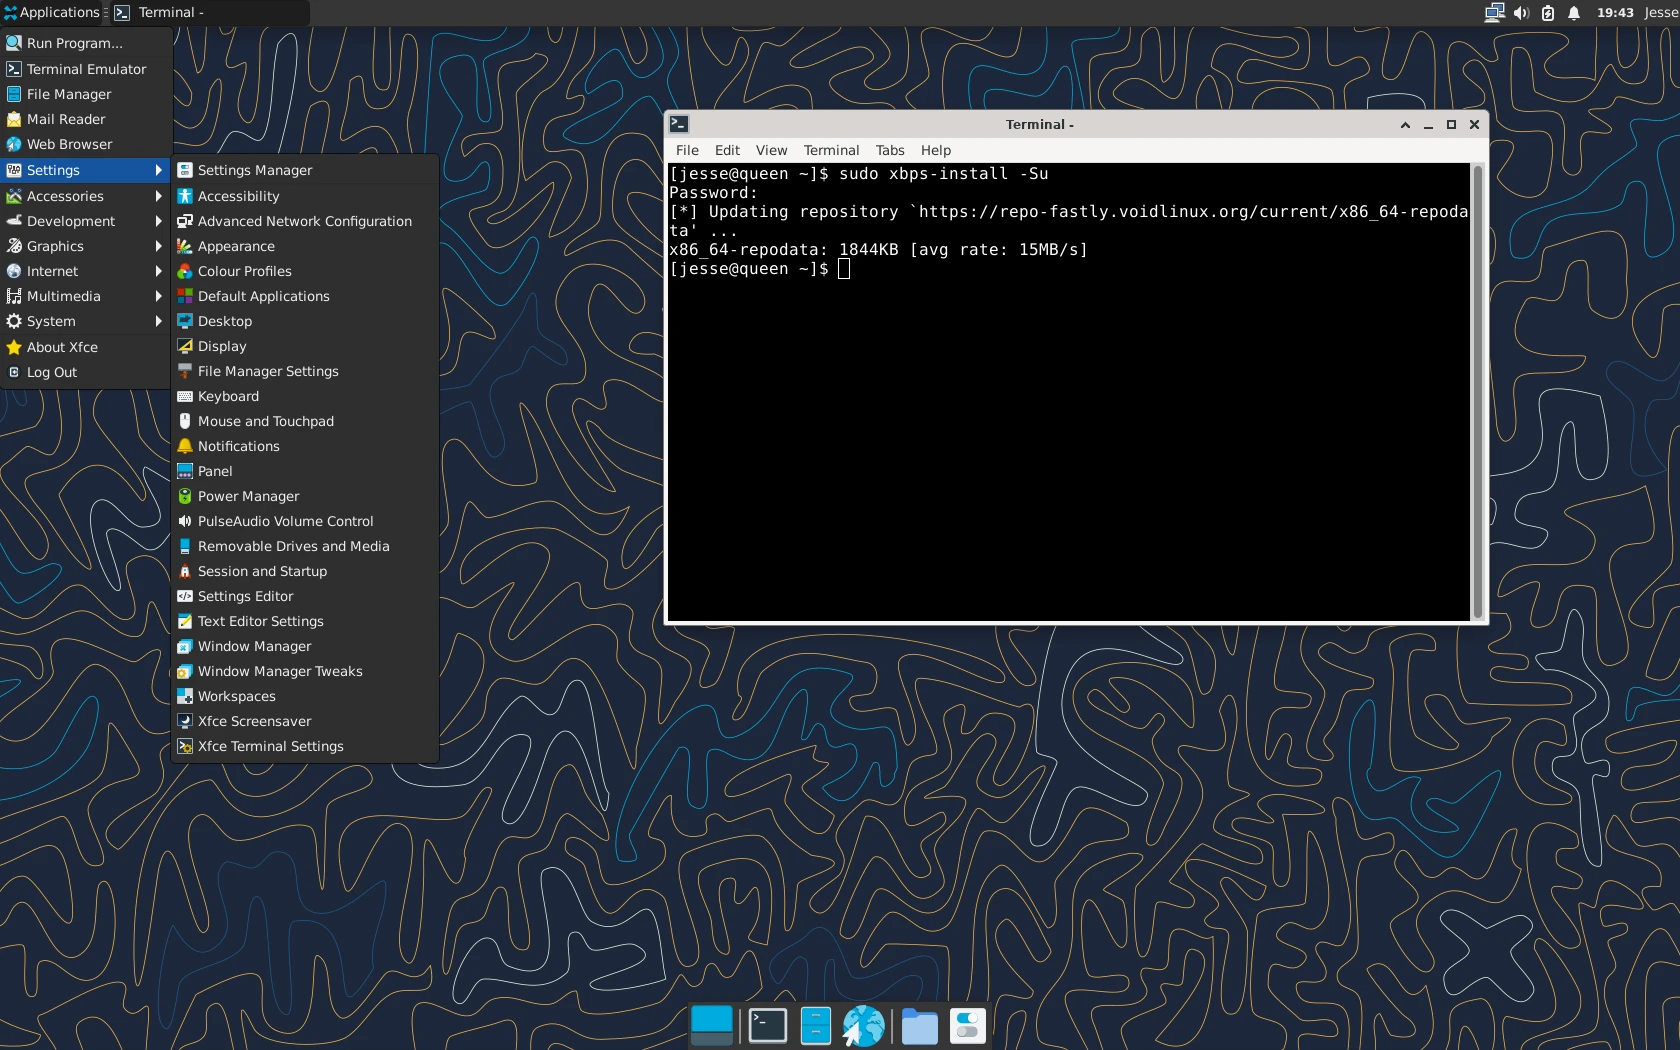Open PulseAudio Volume Control
The image size is (1680, 1050).
pos(285,521)
